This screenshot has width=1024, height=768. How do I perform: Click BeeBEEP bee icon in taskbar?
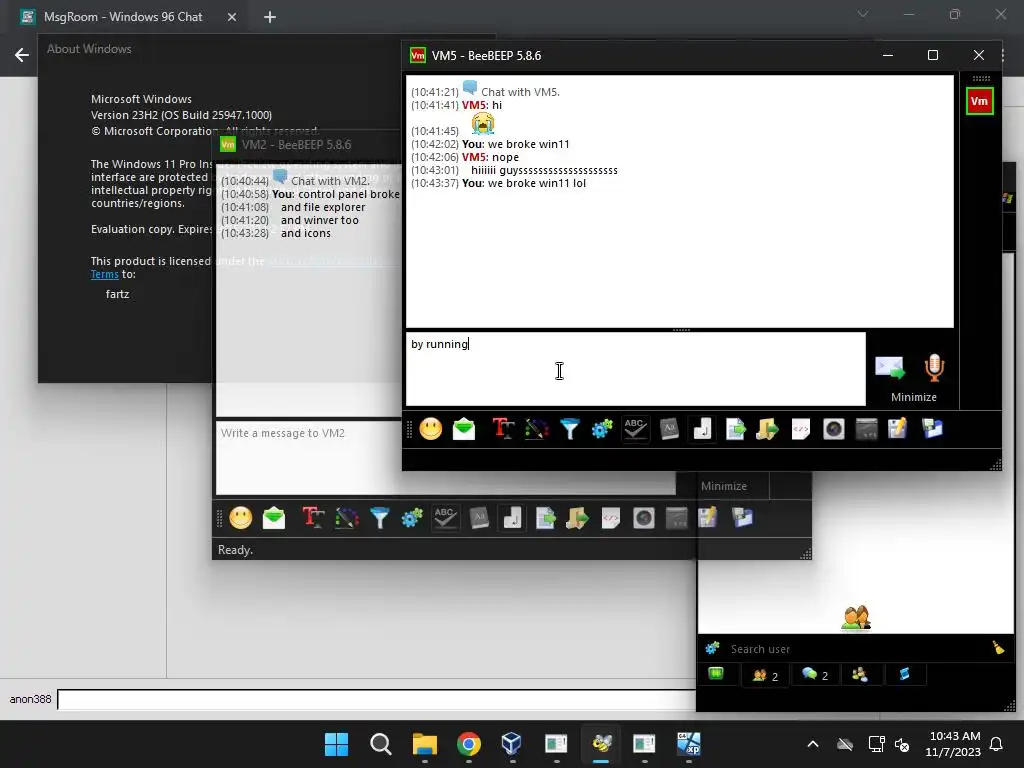(x=601, y=744)
